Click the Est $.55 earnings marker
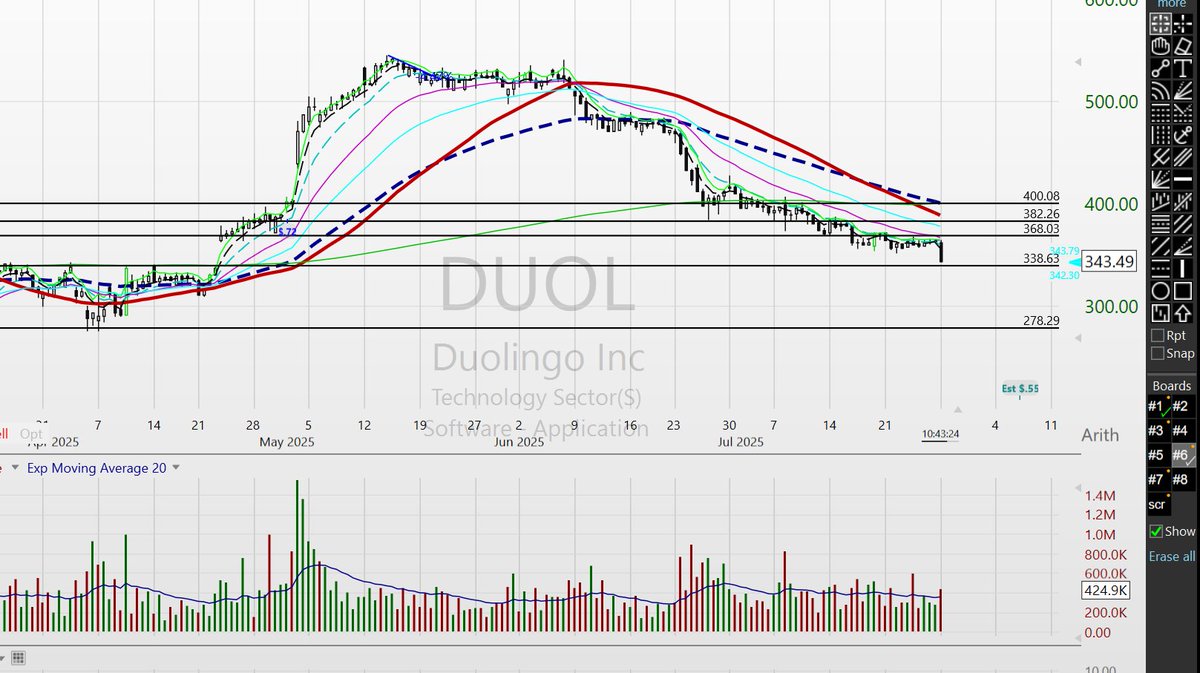This screenshot has height=673, width=1200. click(x=1020, y=388)
